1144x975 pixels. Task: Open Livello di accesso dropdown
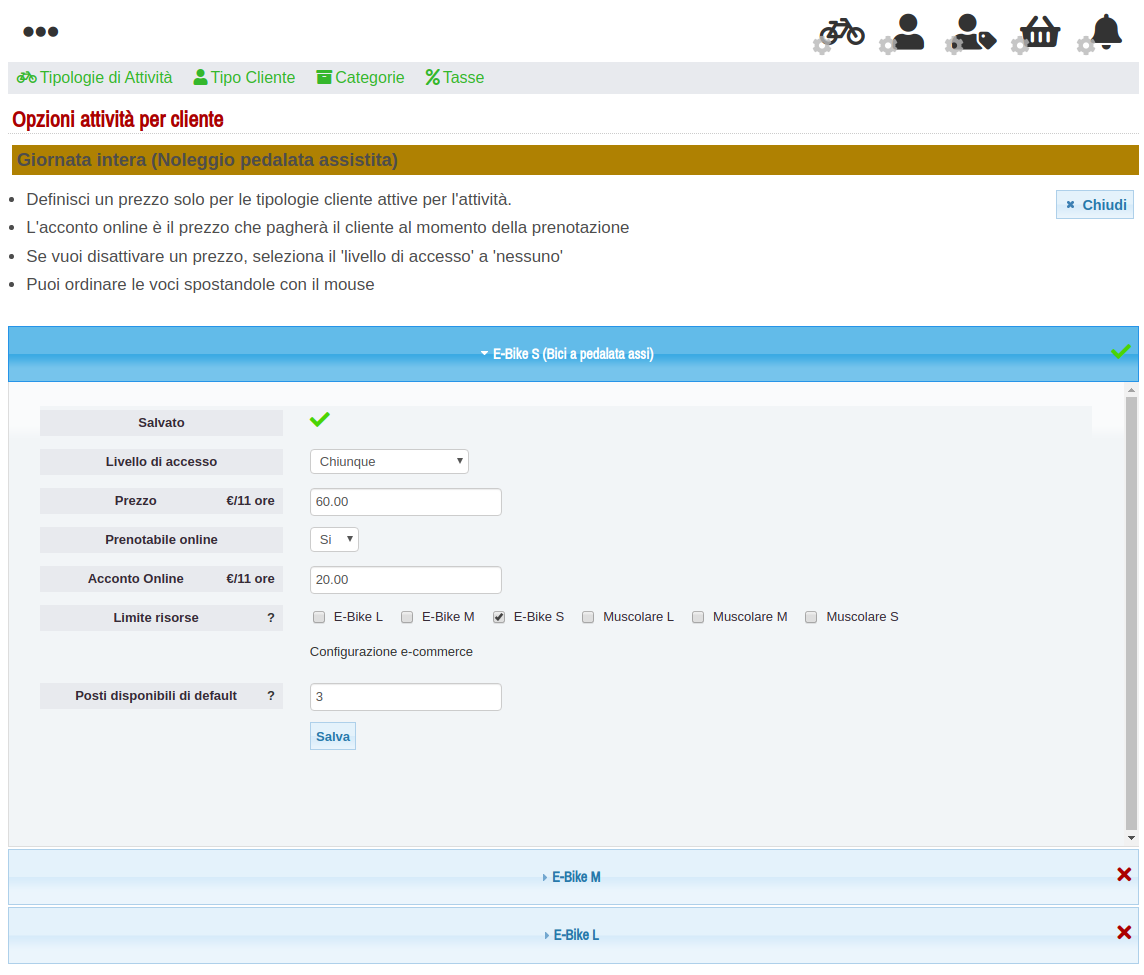coord(389,461)
